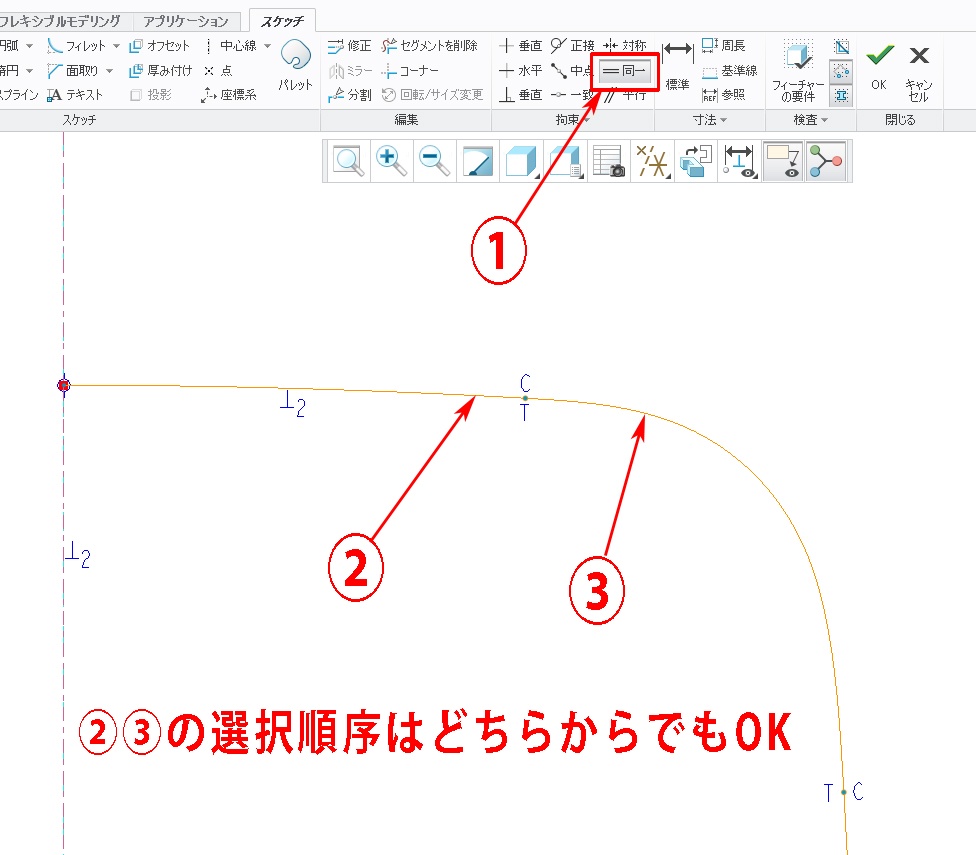
Task: Switch to the Applications (アプリケーション) tab
Action: (x=185, y=21)
